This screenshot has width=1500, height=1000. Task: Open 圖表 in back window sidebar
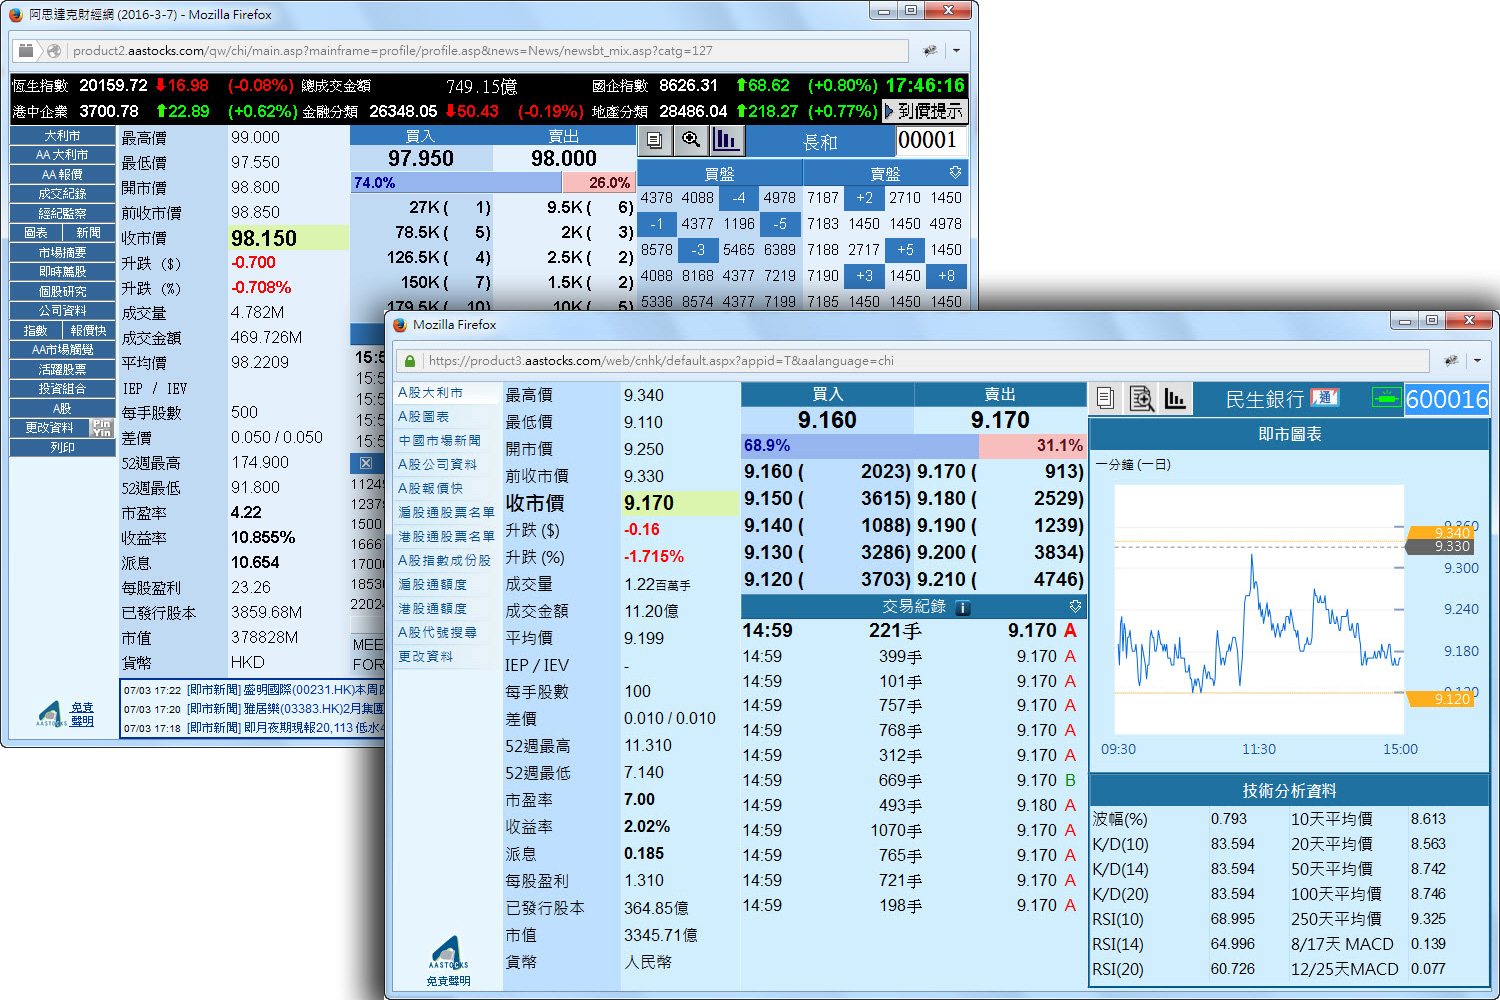coord(36,233)
